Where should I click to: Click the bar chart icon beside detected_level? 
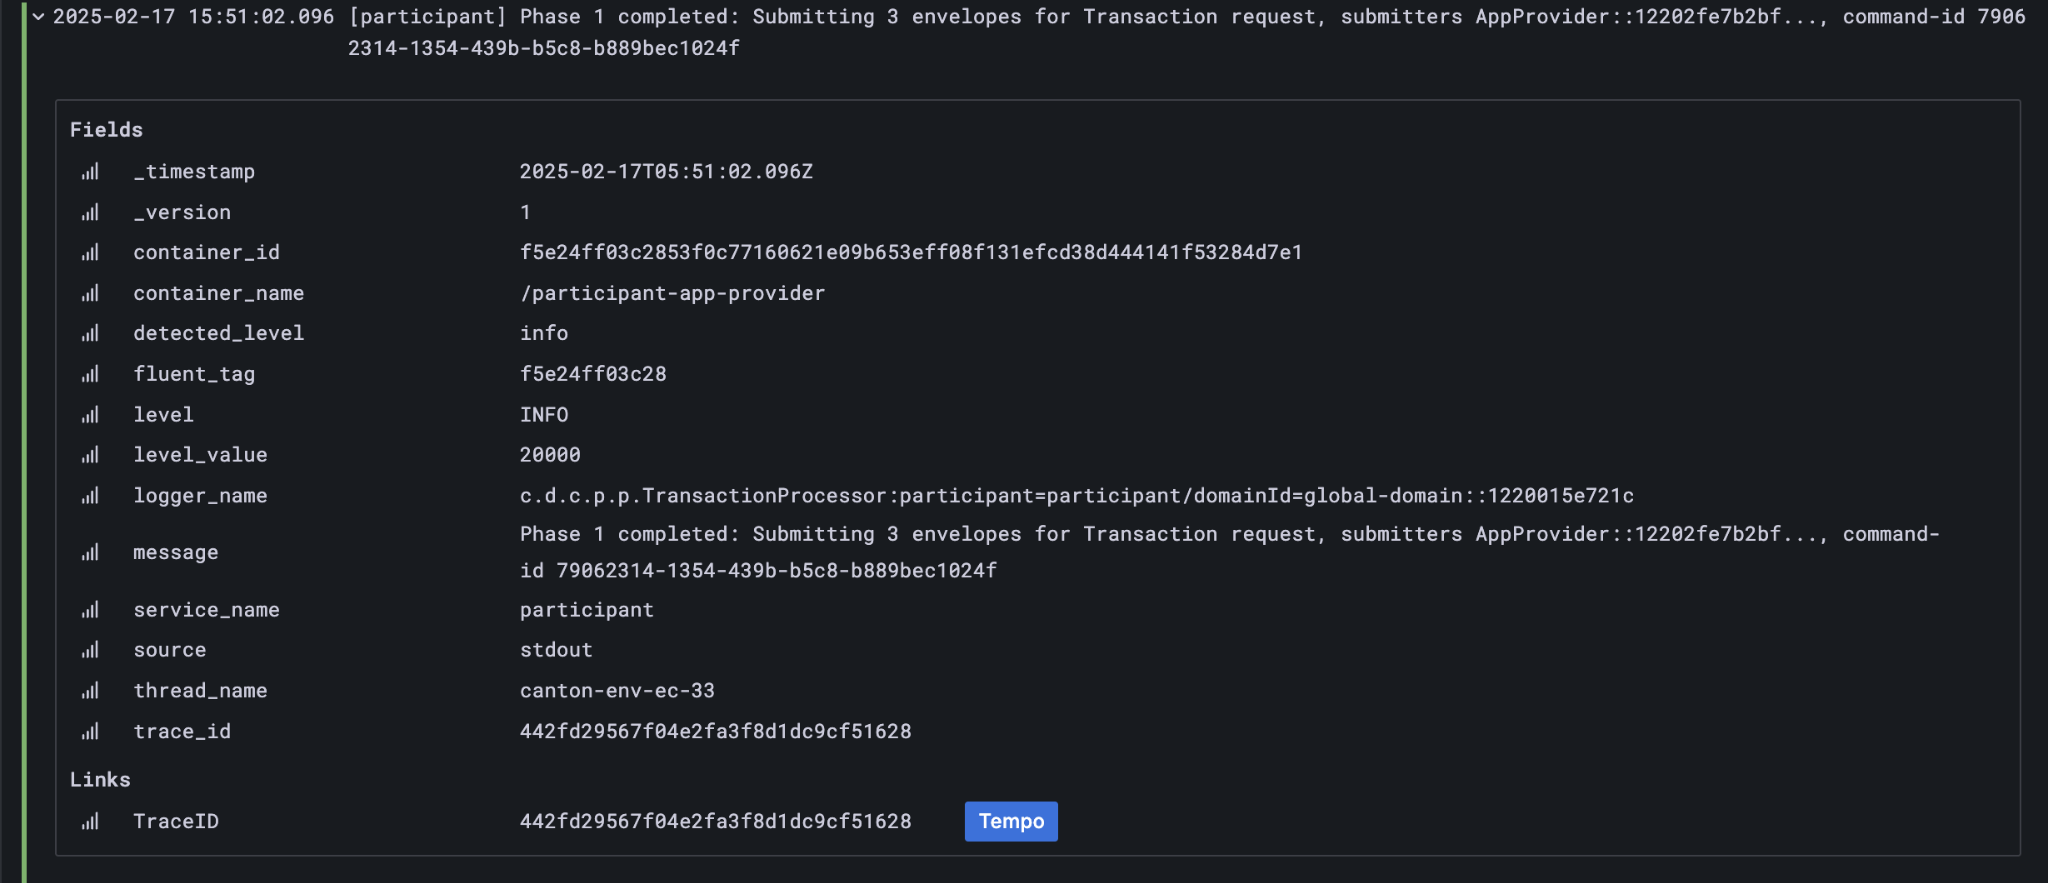tap(90, 333)
